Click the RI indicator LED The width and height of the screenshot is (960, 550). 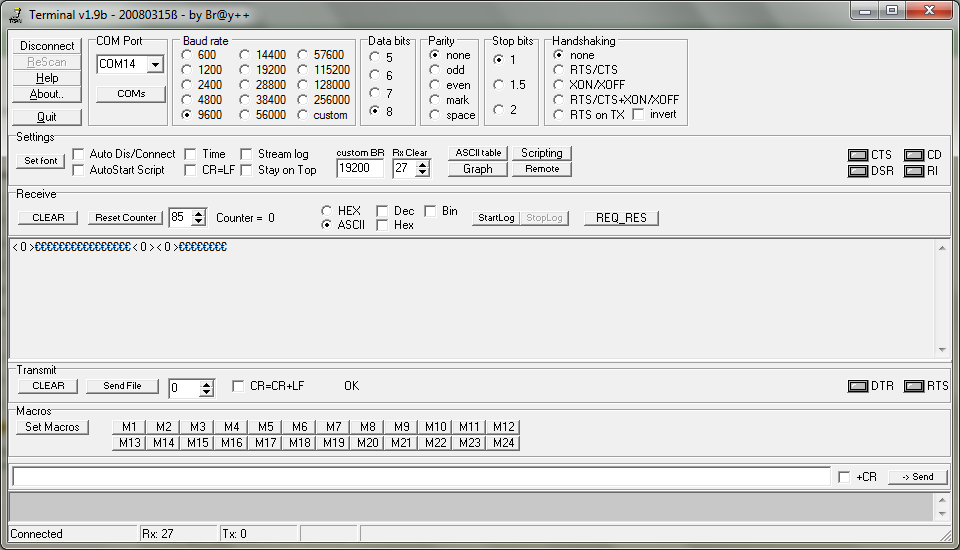tap(913, 171)
